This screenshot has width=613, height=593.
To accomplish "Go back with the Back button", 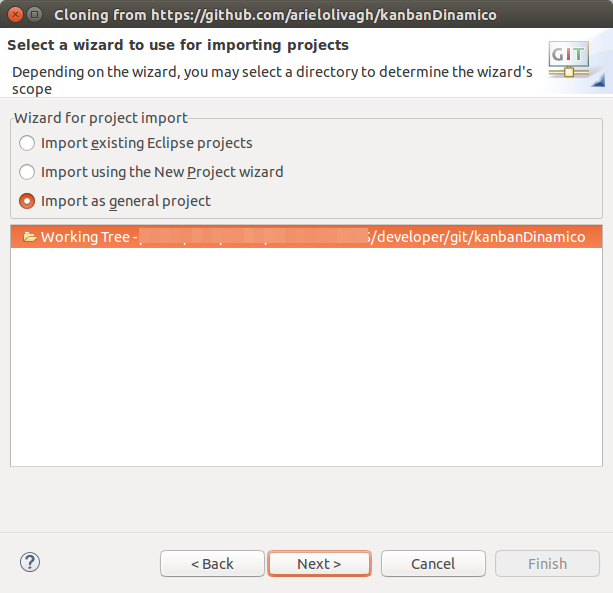I will pos(212,564).
